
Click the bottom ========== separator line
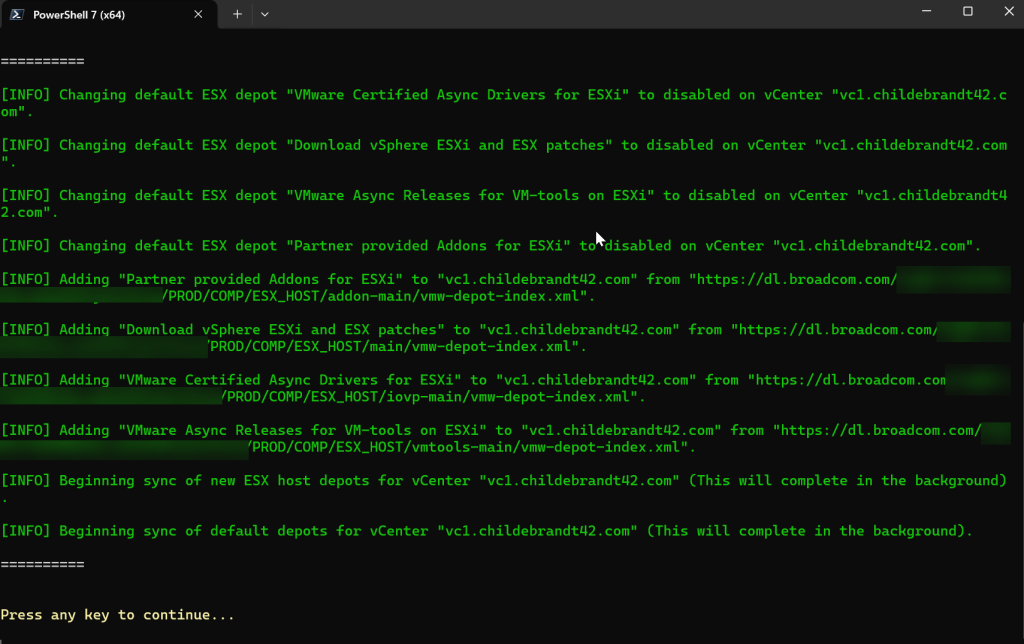(42, 564)
